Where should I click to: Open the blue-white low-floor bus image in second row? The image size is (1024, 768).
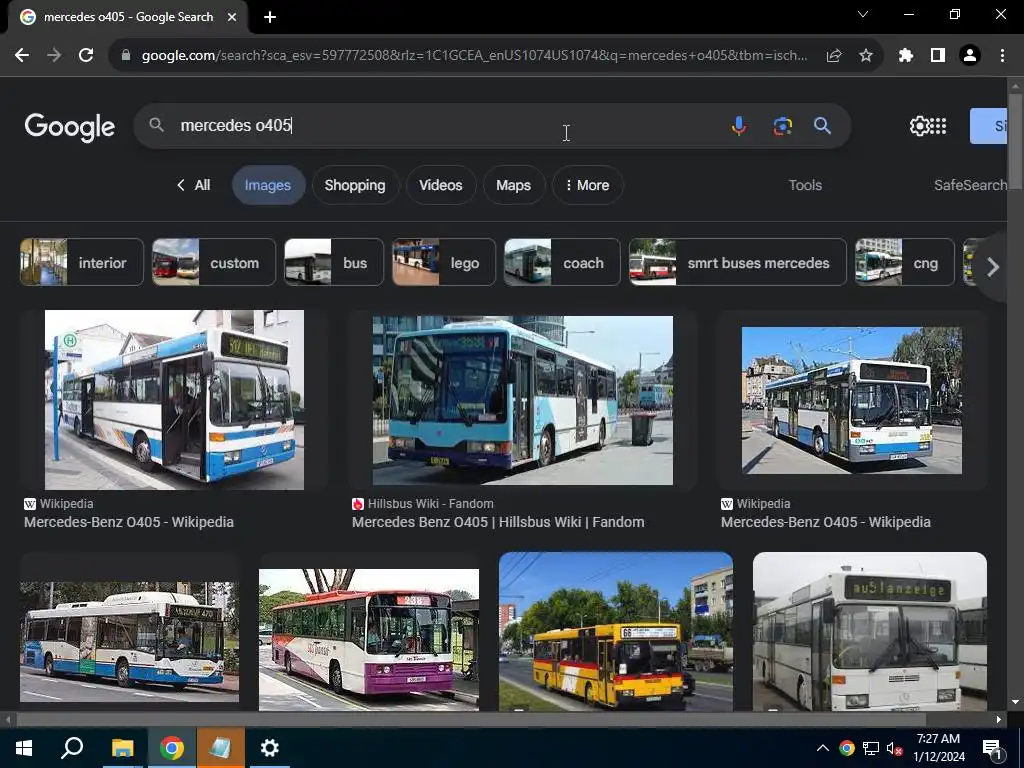coord(129,642)
